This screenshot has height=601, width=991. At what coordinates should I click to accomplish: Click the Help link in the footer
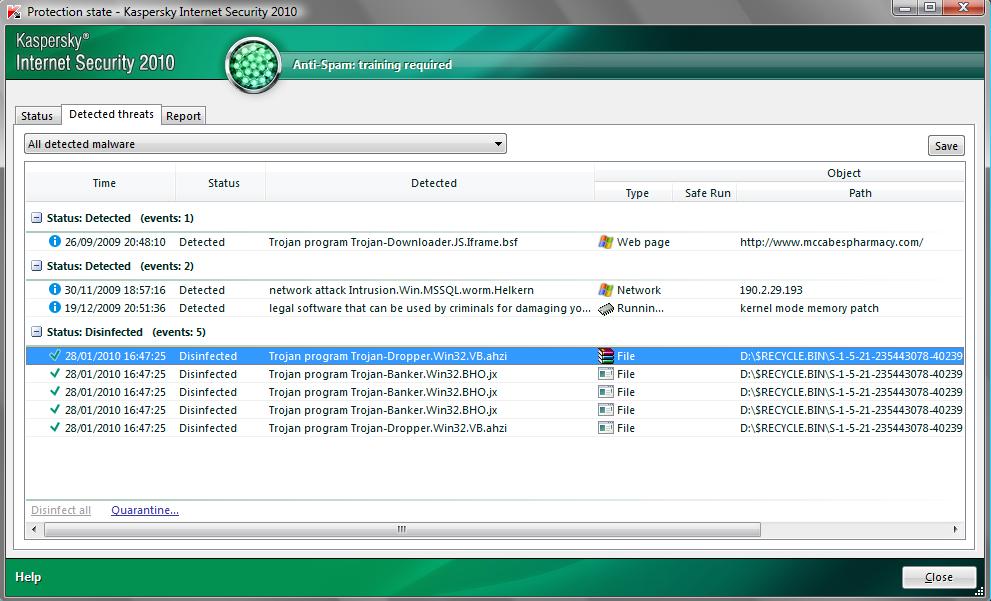pos(28,577)
